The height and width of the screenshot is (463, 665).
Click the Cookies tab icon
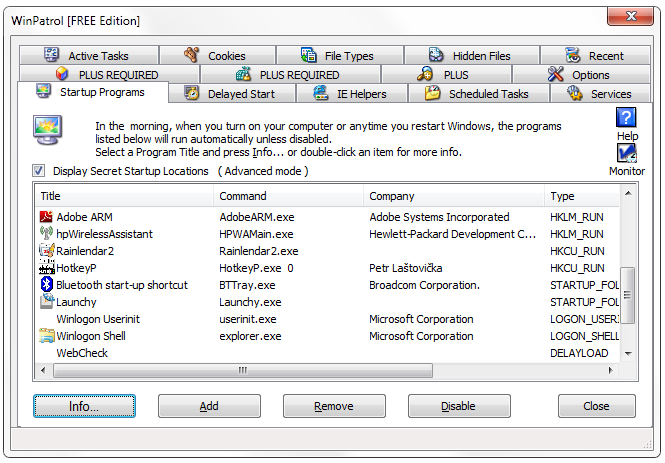pos(192,55)
